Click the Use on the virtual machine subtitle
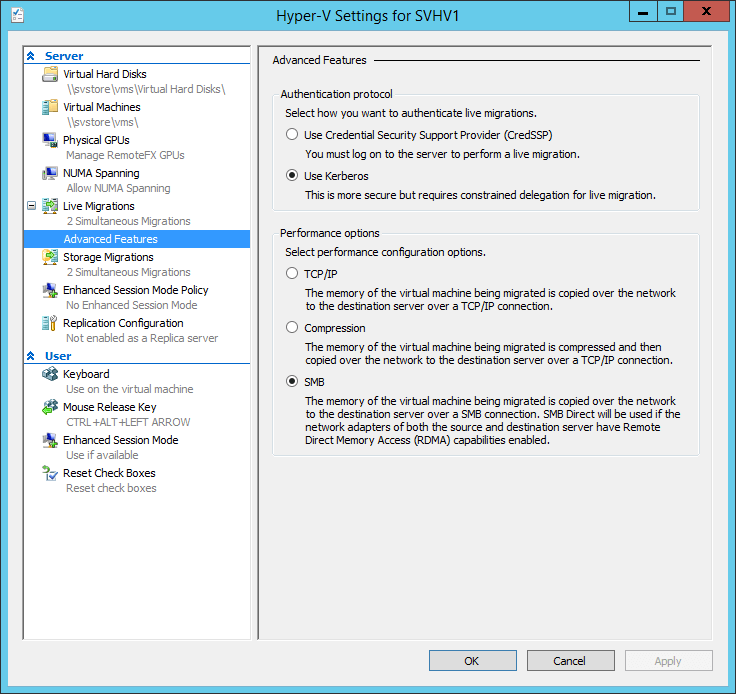This screenshot has width=736, height=694. 130,389
